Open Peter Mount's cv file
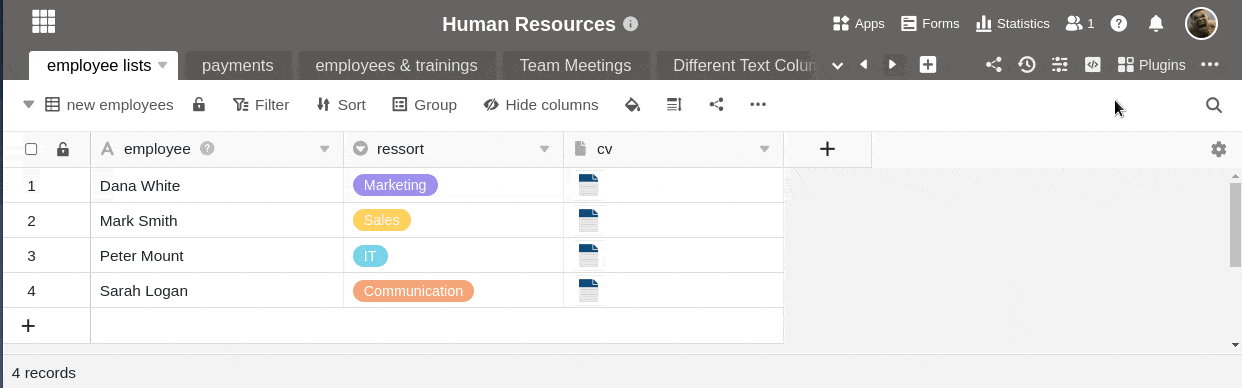The width and height of the screenshot is (1242, 388). (x=589, y=255)
